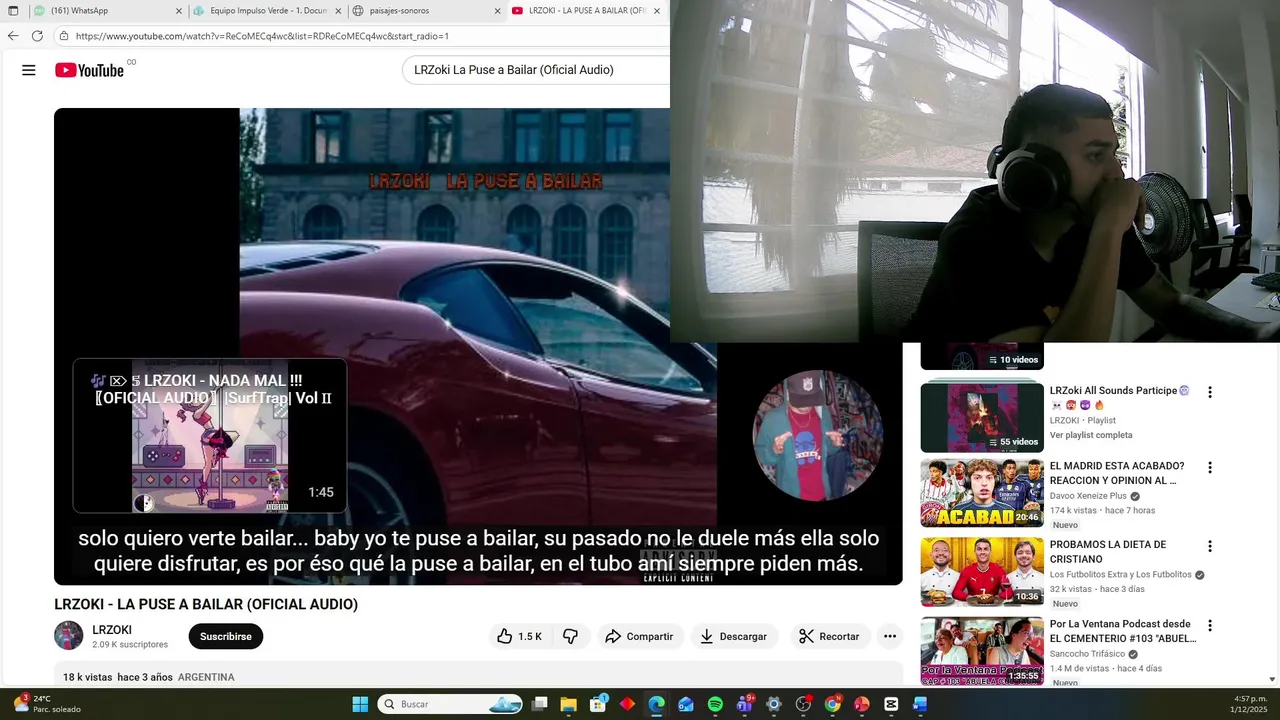Open the Compartir share dialog
Viewport: 1280px width, 720px height.
[x=640, y=636]
